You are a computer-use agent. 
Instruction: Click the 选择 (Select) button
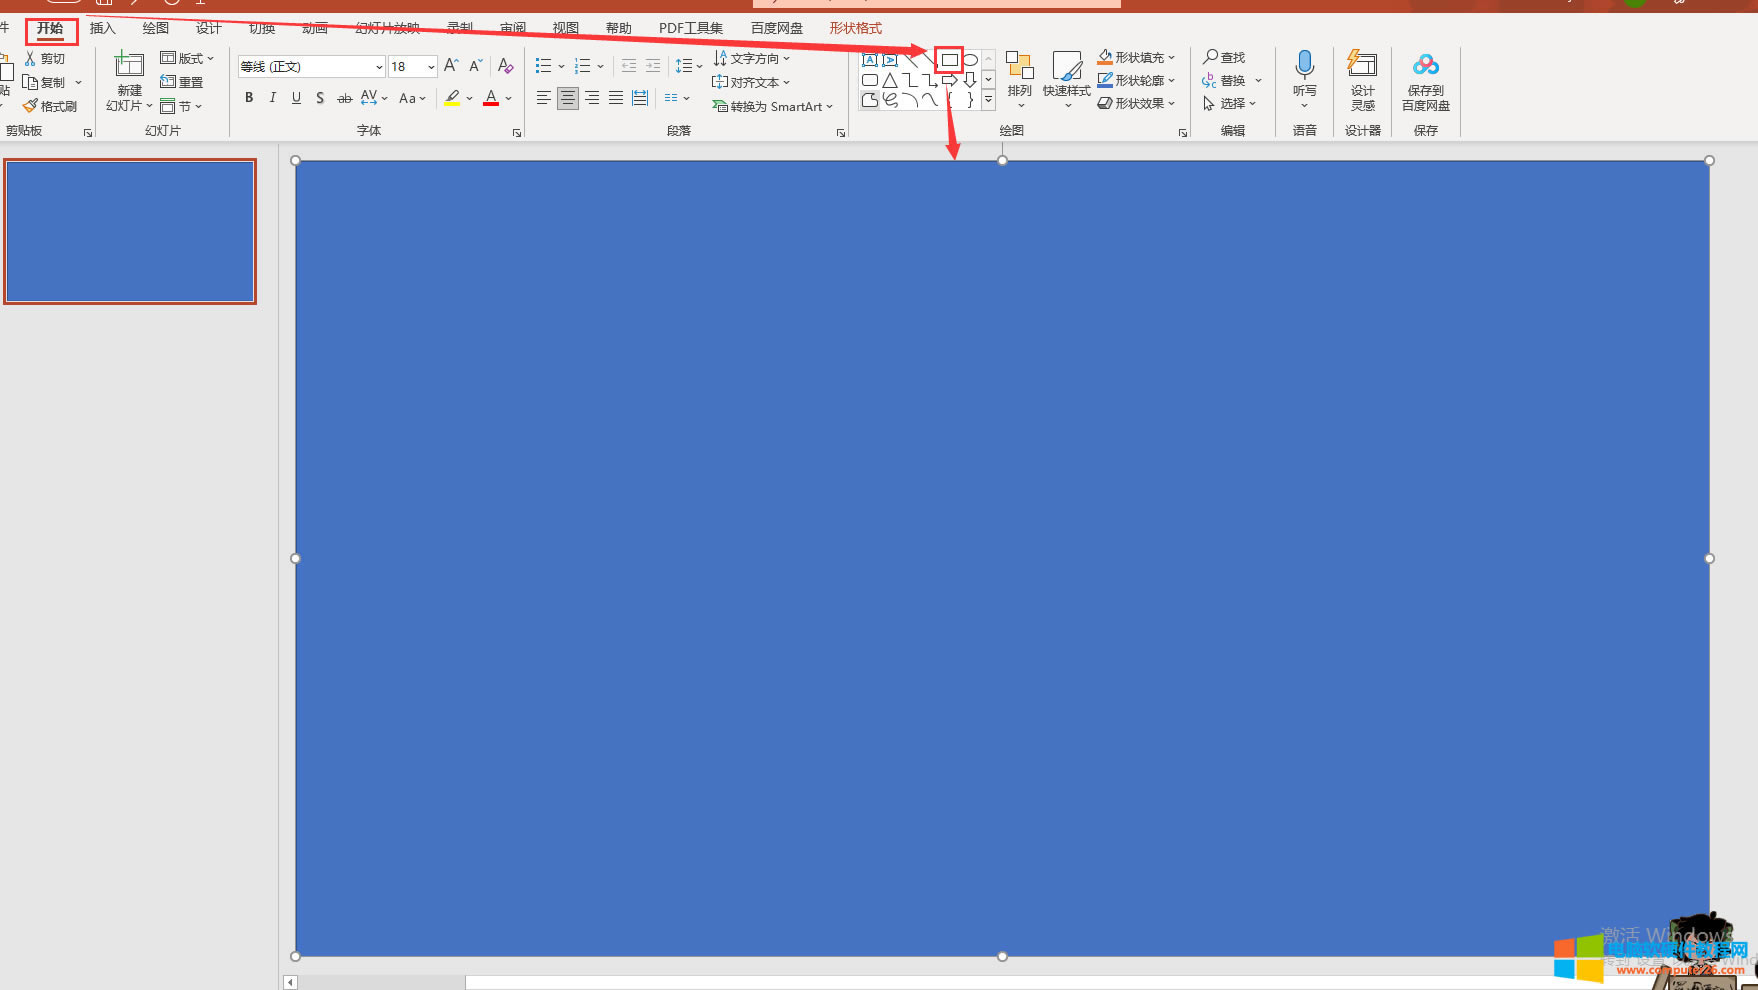(1229, 103)
